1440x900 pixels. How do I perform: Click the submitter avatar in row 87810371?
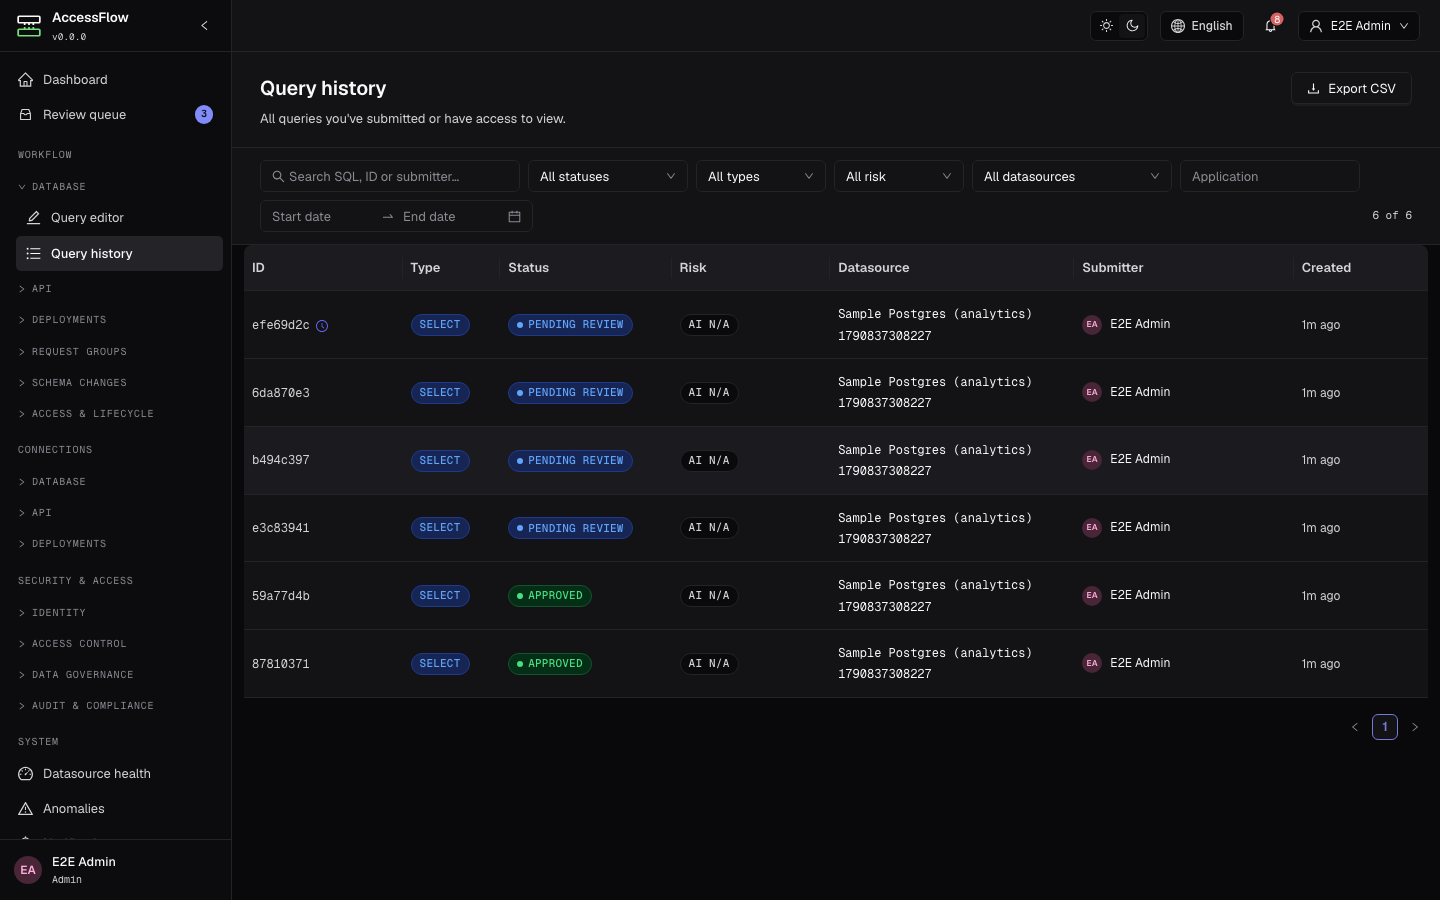[x=1092, y=663]
